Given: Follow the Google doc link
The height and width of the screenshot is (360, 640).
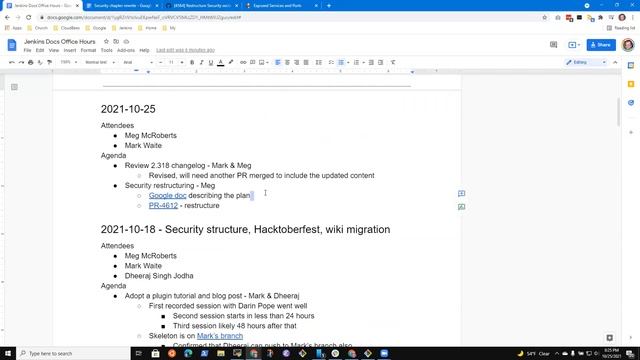Looking at the screenshot, I should tap(167, 196).
